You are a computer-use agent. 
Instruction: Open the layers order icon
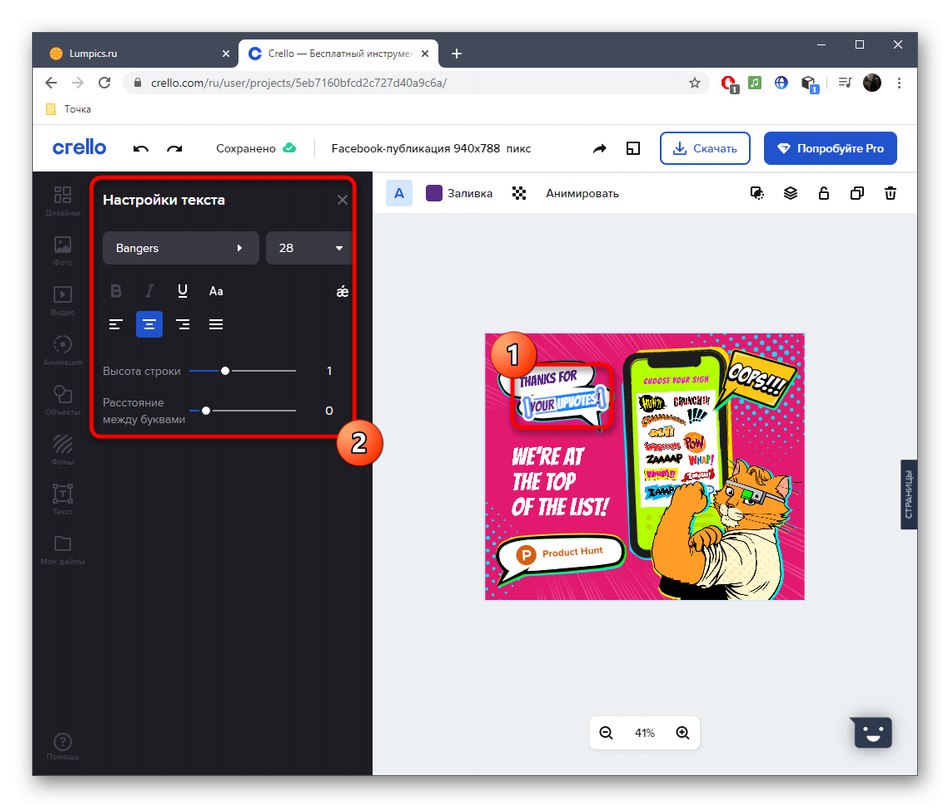[x=790, y=193]
